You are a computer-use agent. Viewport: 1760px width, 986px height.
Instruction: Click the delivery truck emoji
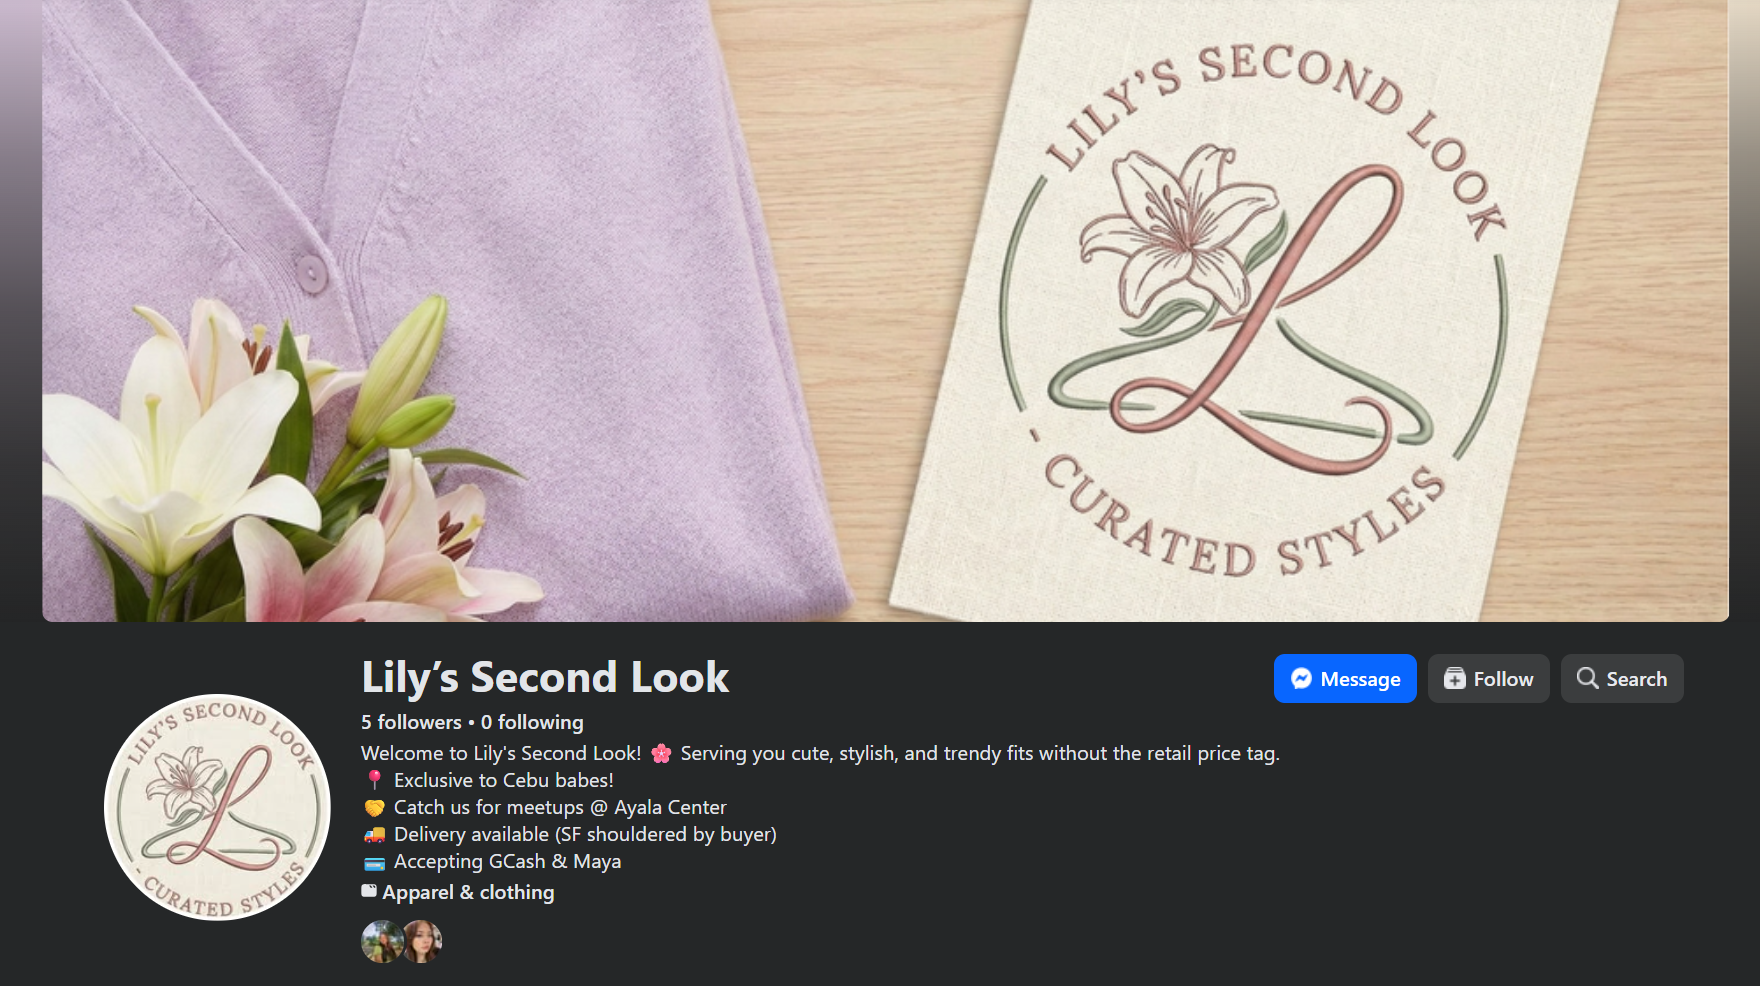(374, 834)
